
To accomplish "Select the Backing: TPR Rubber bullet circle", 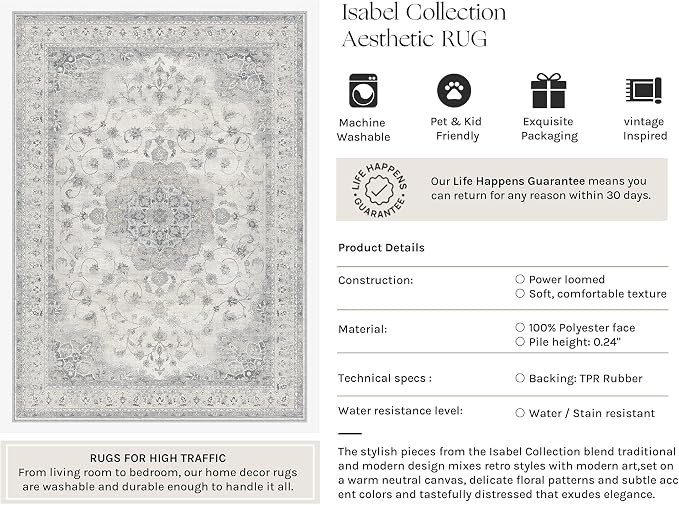I will tap(520, 378).
